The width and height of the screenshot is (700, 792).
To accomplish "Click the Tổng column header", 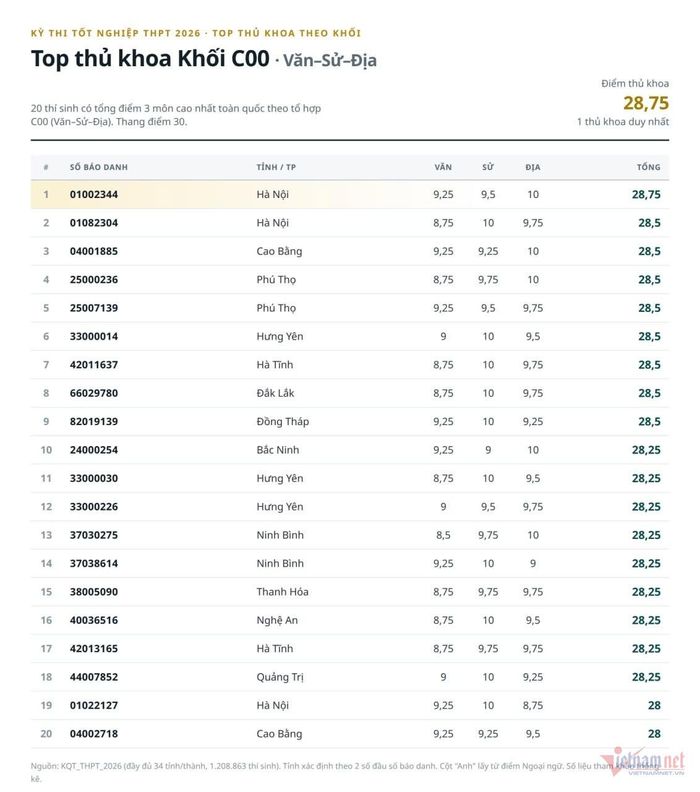I will [648, 167].
